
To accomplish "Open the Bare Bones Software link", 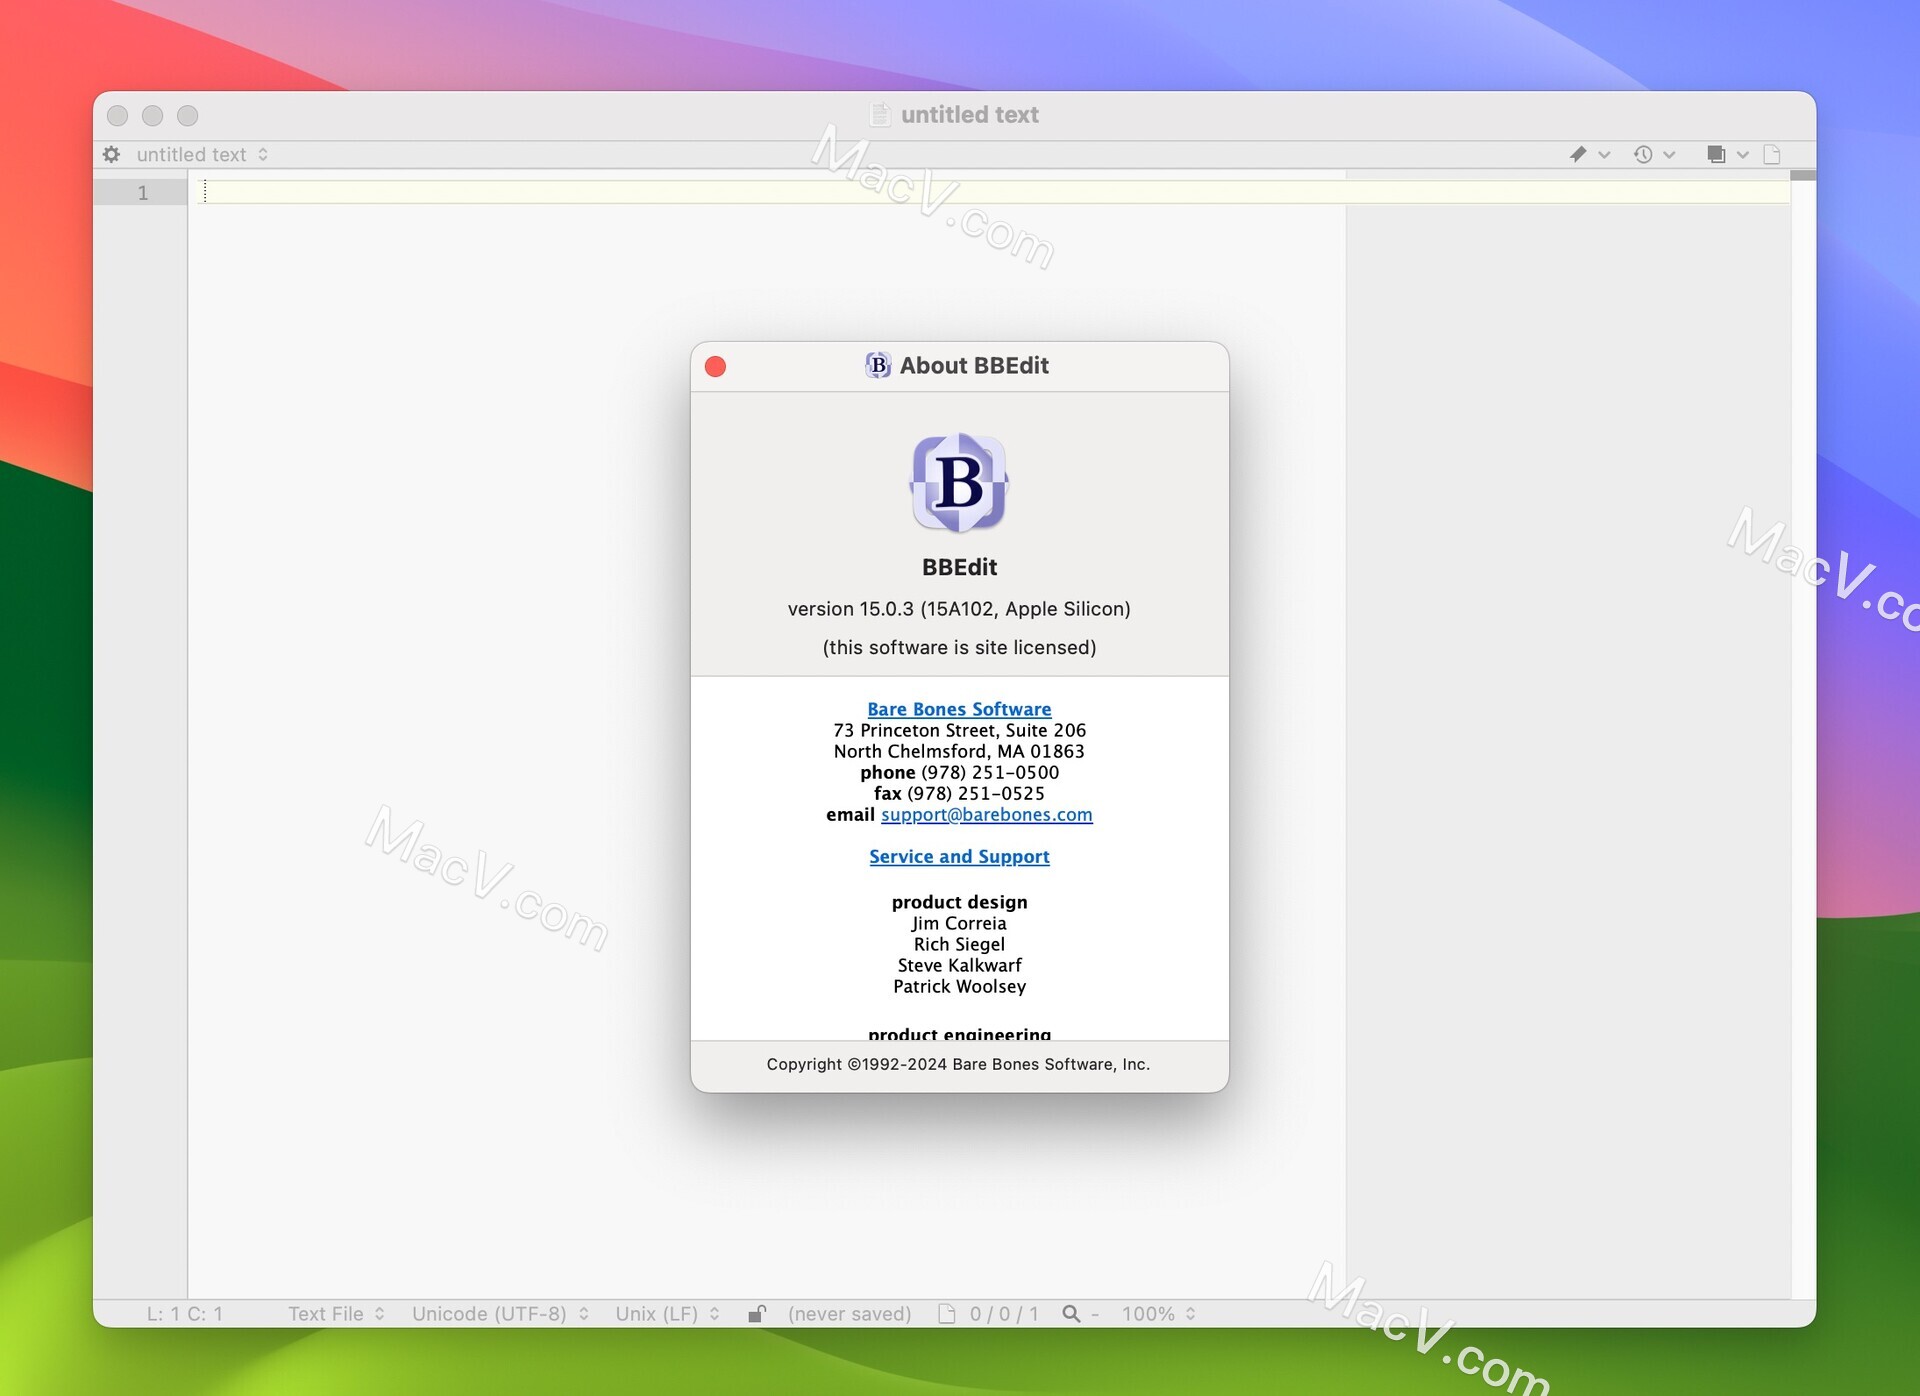I will point(959,708).
